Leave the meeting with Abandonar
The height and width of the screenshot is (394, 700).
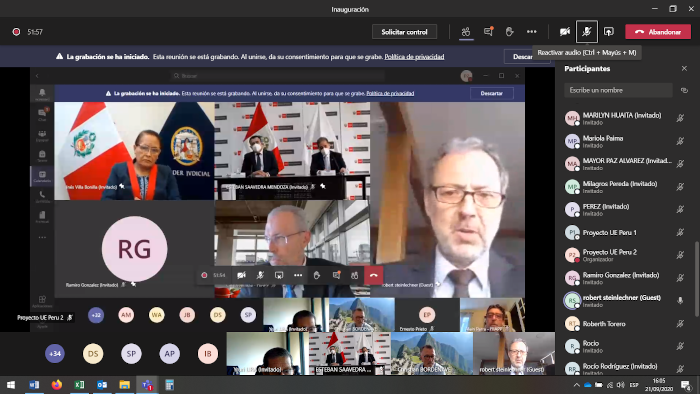tap(658, 32)
